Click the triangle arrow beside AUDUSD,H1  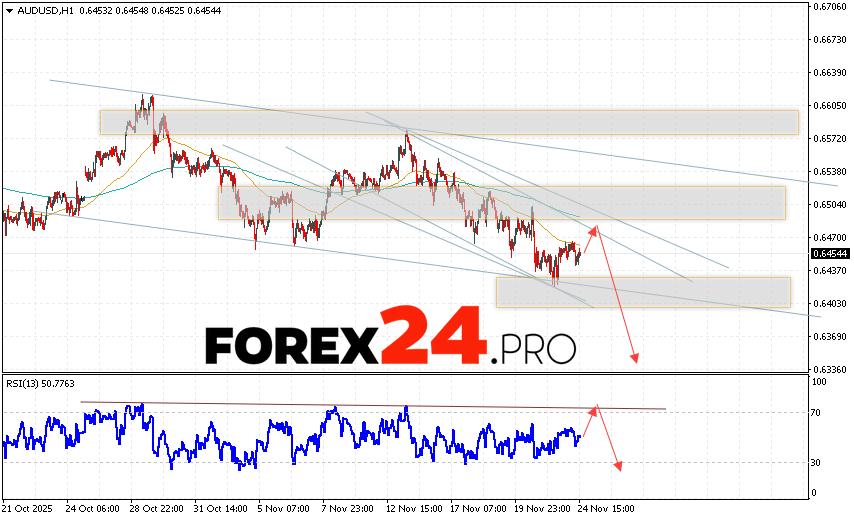(8, 10)
